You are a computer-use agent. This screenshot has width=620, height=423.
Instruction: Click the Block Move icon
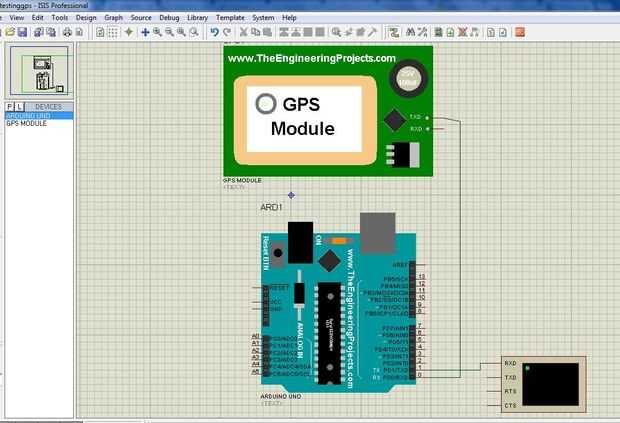pos(296,32)
